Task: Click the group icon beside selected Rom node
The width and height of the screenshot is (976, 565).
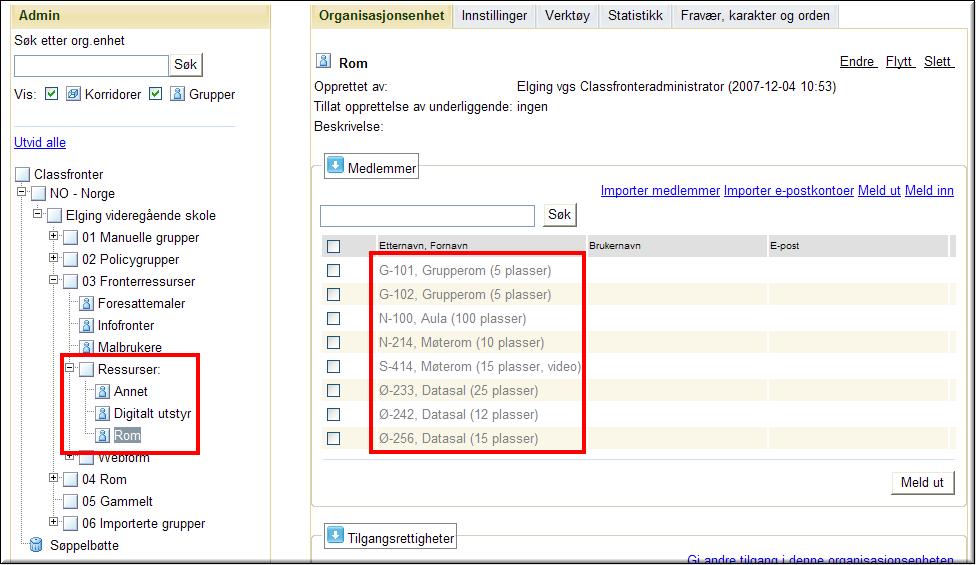Action: 103,436
